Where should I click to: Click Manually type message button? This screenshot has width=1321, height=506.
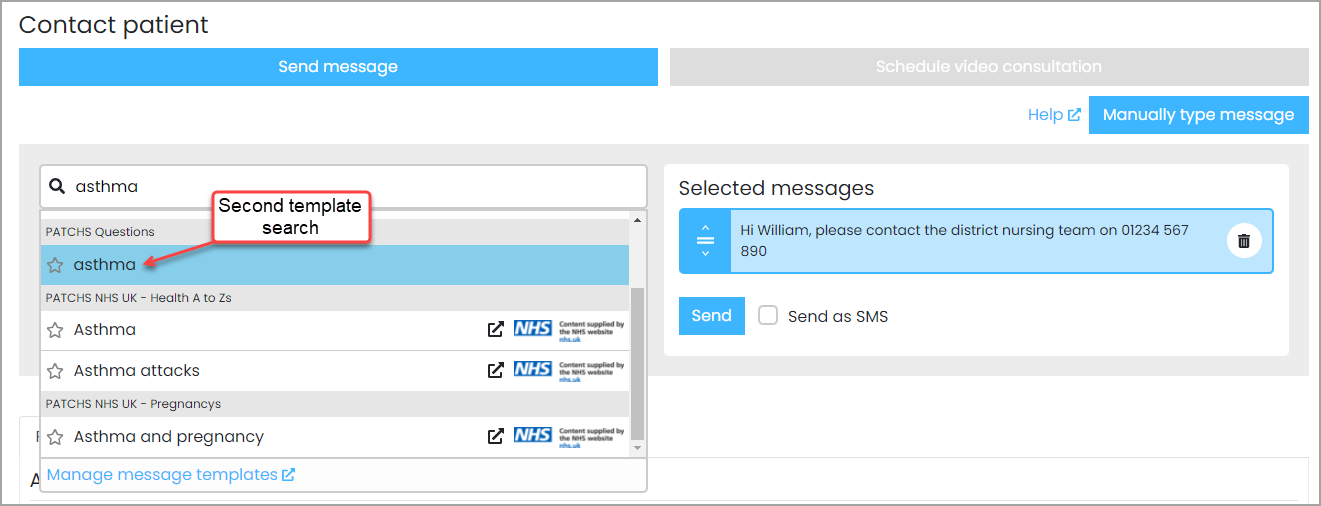tap(1198, 115)
